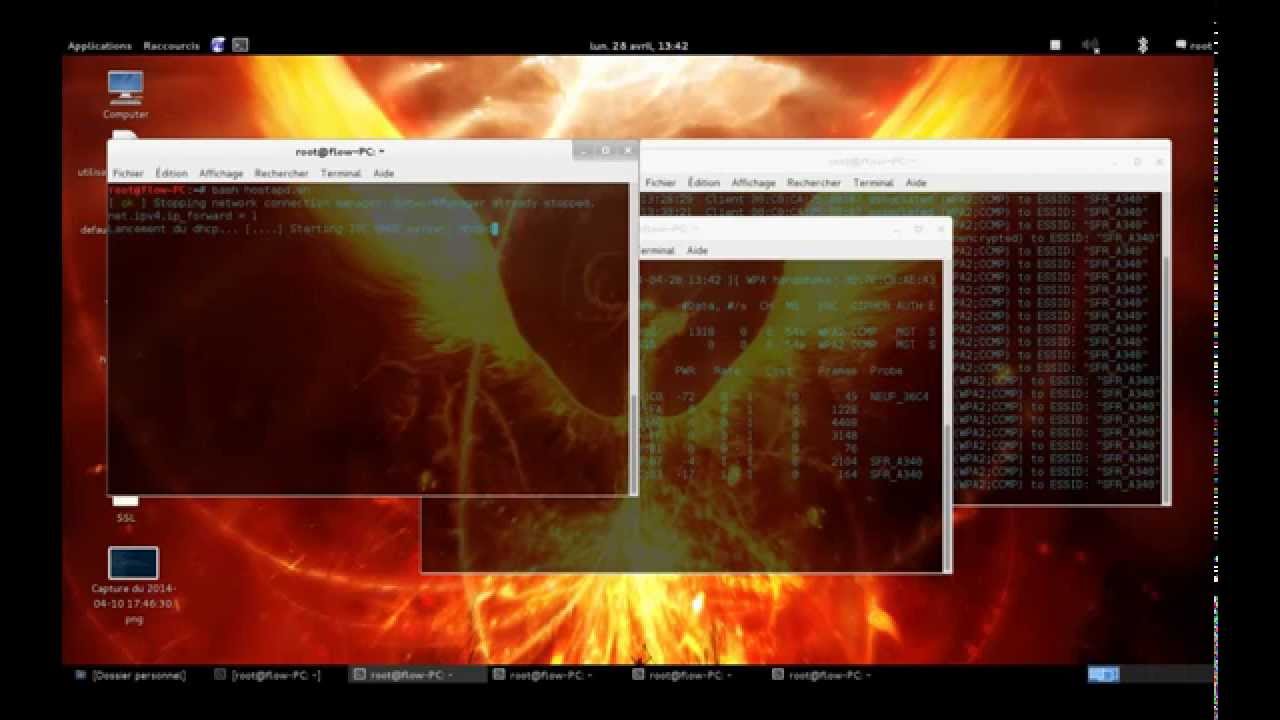
Task: Click the SFR_A340 log terminal's scrollbar
Action: 1166,348
